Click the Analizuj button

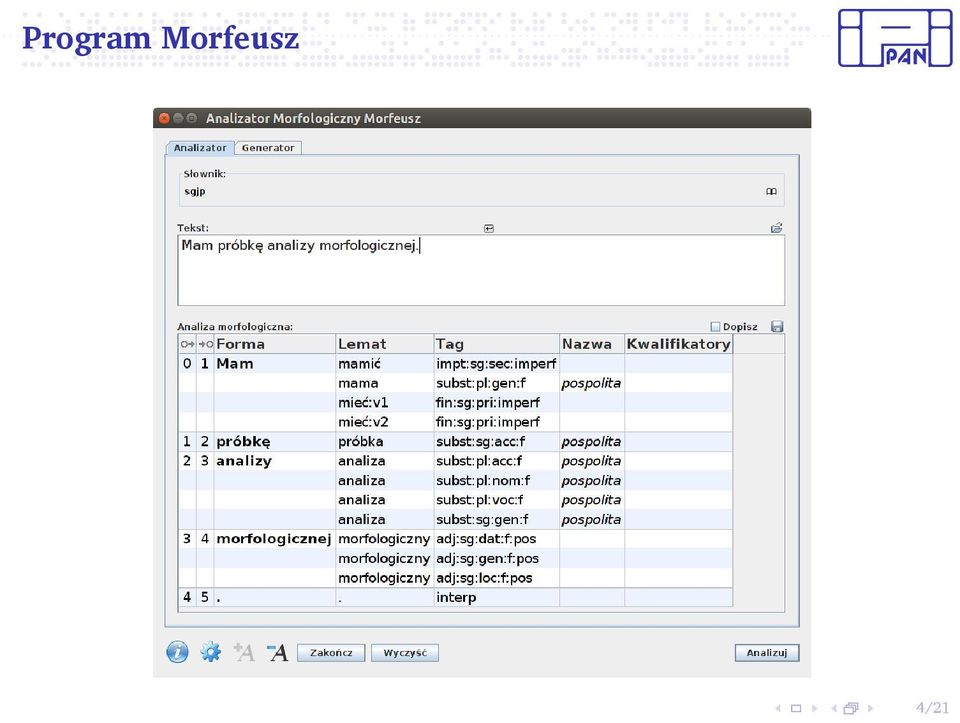click(x=767, y=653)
